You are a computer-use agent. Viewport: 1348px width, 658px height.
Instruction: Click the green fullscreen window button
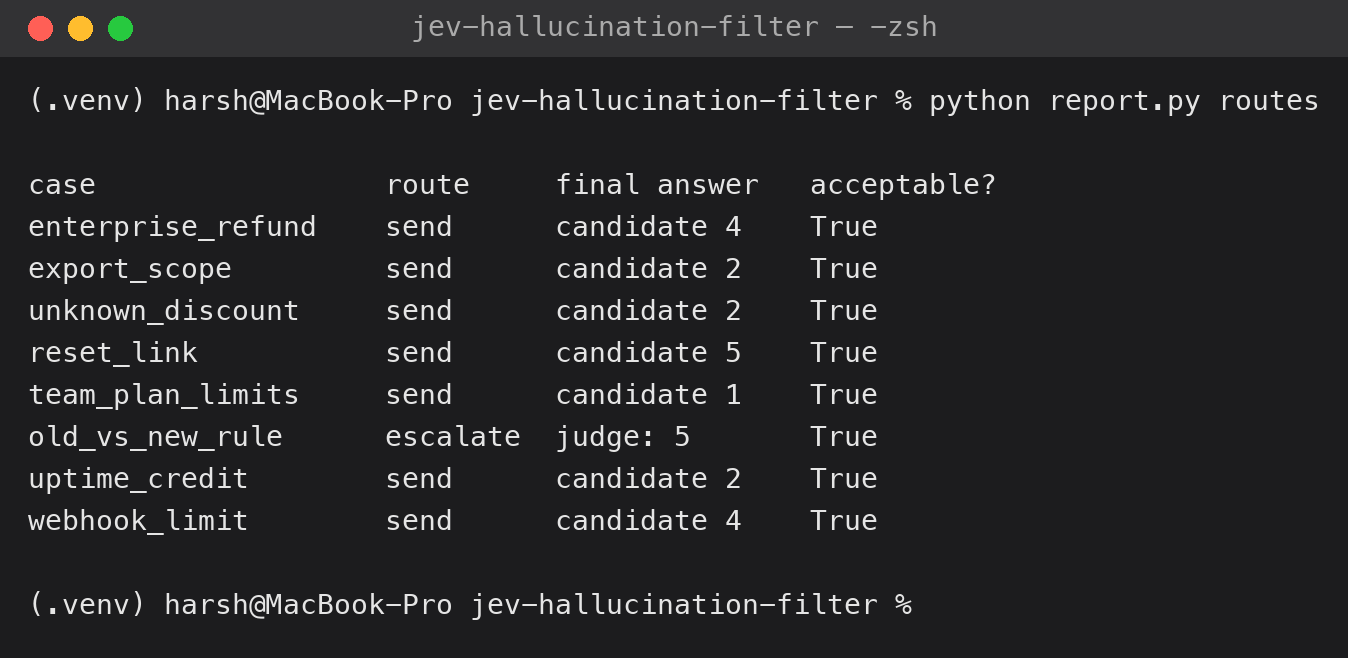tap(120, 28)
